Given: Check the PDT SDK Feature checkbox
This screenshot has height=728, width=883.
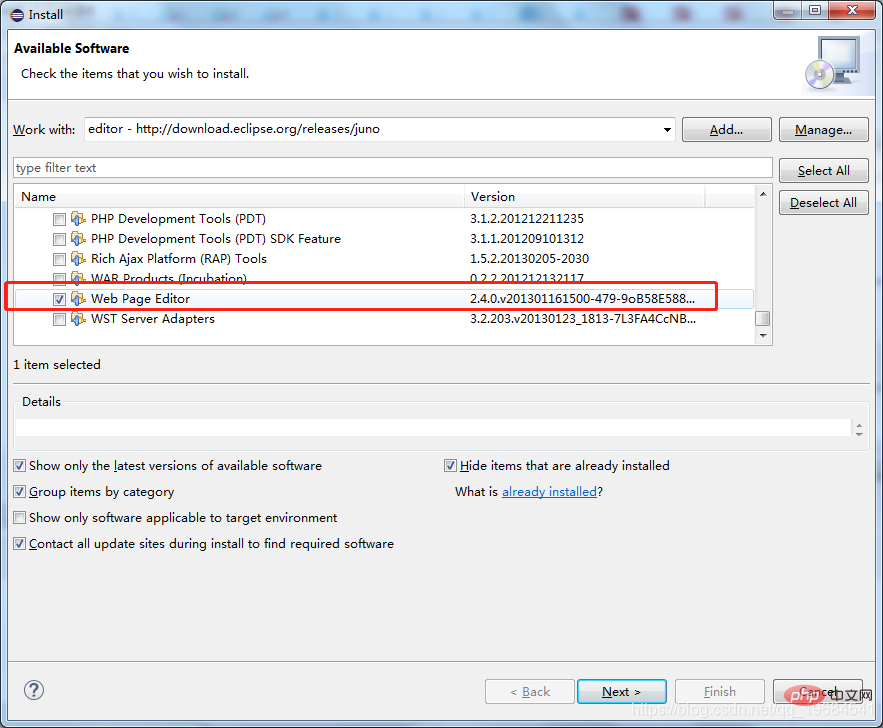Looking at the screenshot, I should 59,239.
